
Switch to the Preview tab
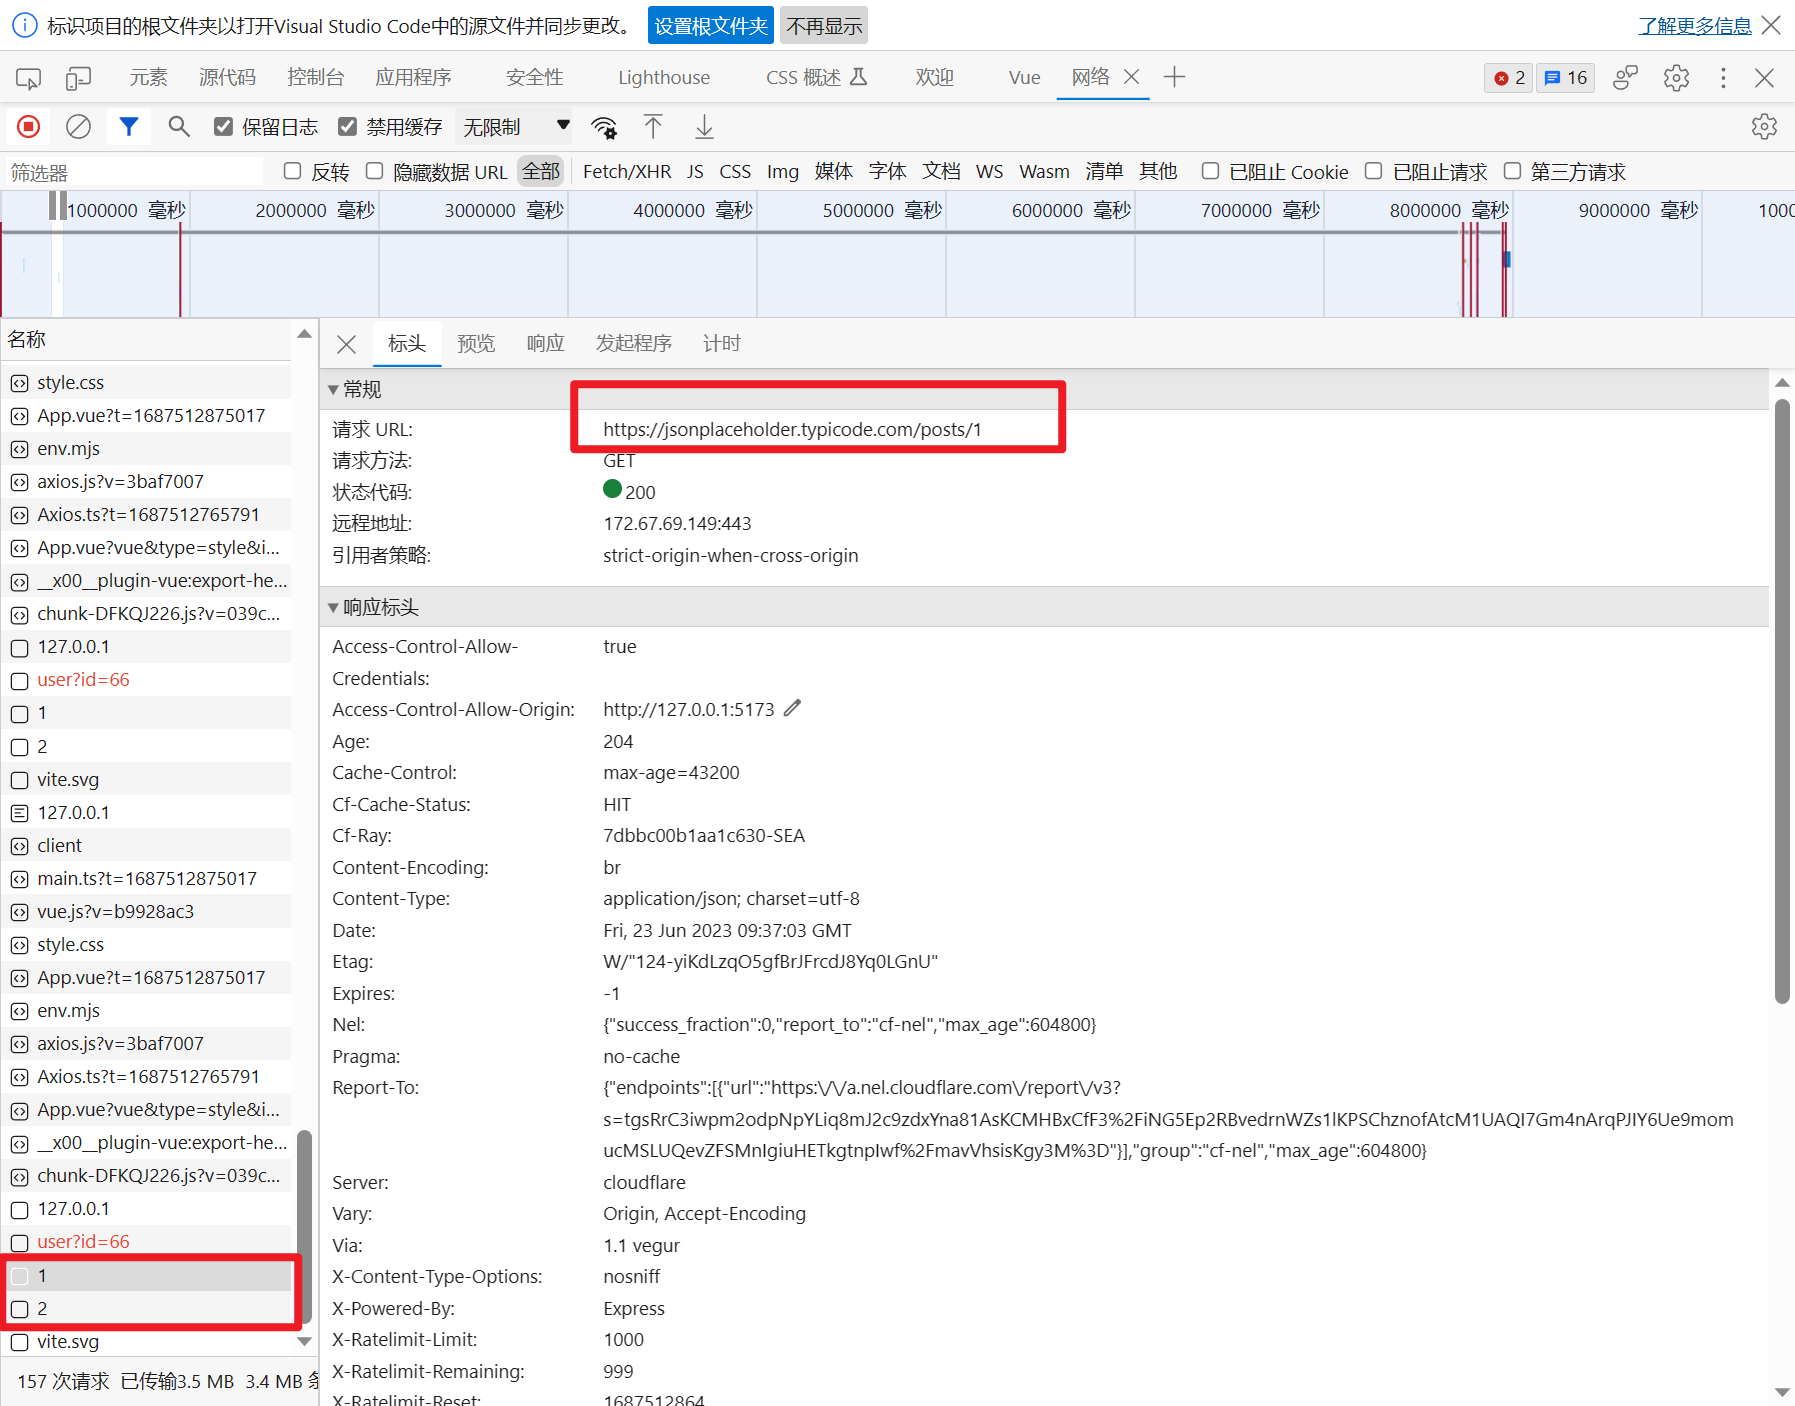pyautogui.click(x=476, y=344)
